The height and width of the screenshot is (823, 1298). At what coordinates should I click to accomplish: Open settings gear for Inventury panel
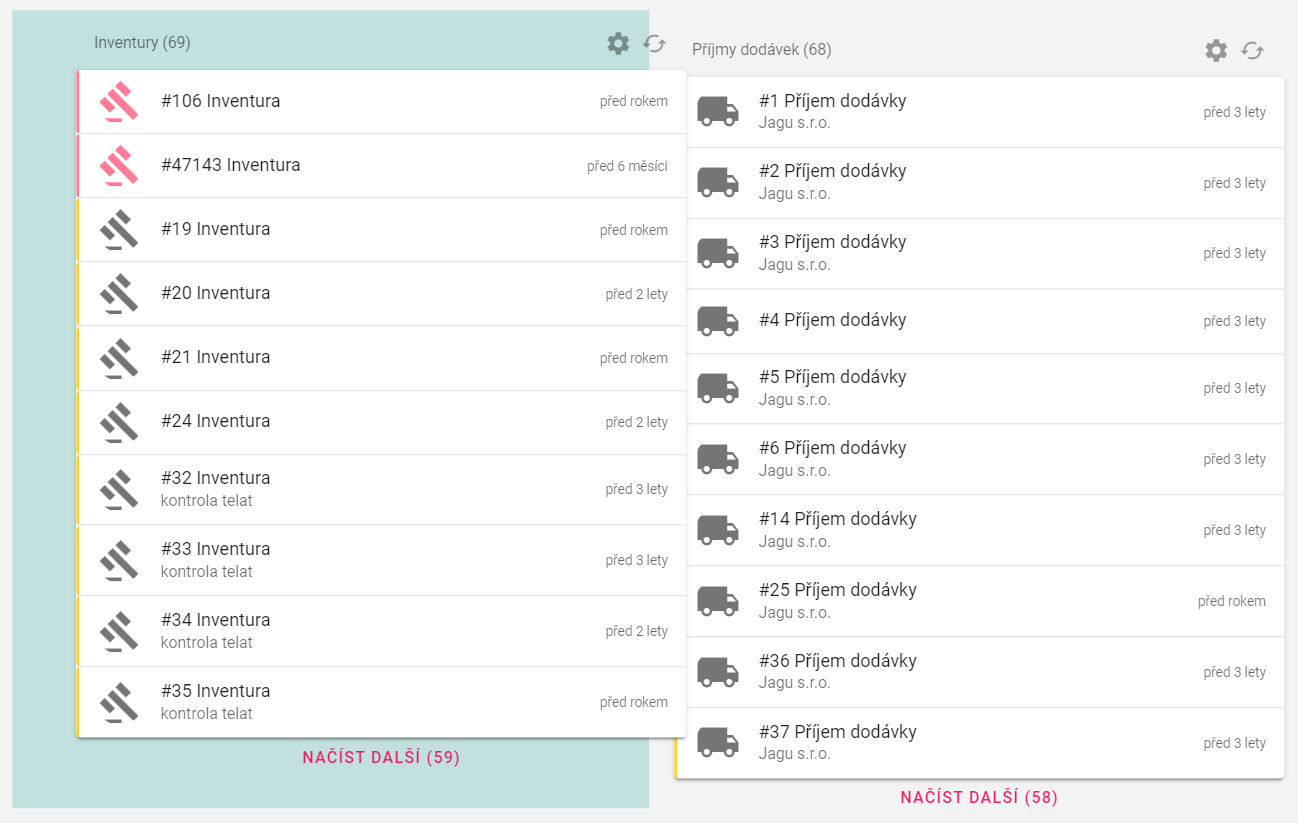click(x=618, y=43)
